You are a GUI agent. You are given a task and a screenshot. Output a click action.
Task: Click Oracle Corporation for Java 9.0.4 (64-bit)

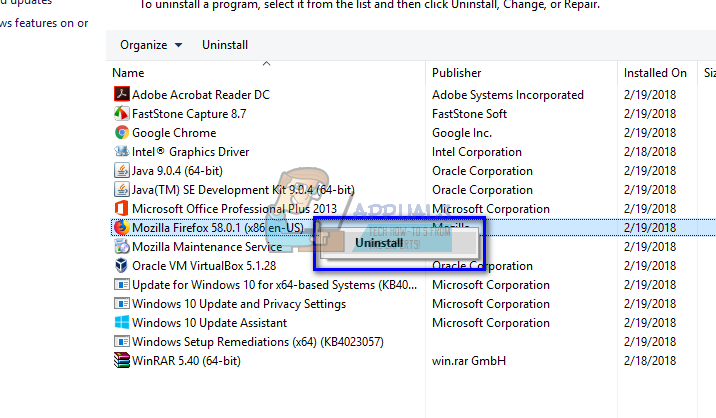pyautogui.click(x=482, y=171)
